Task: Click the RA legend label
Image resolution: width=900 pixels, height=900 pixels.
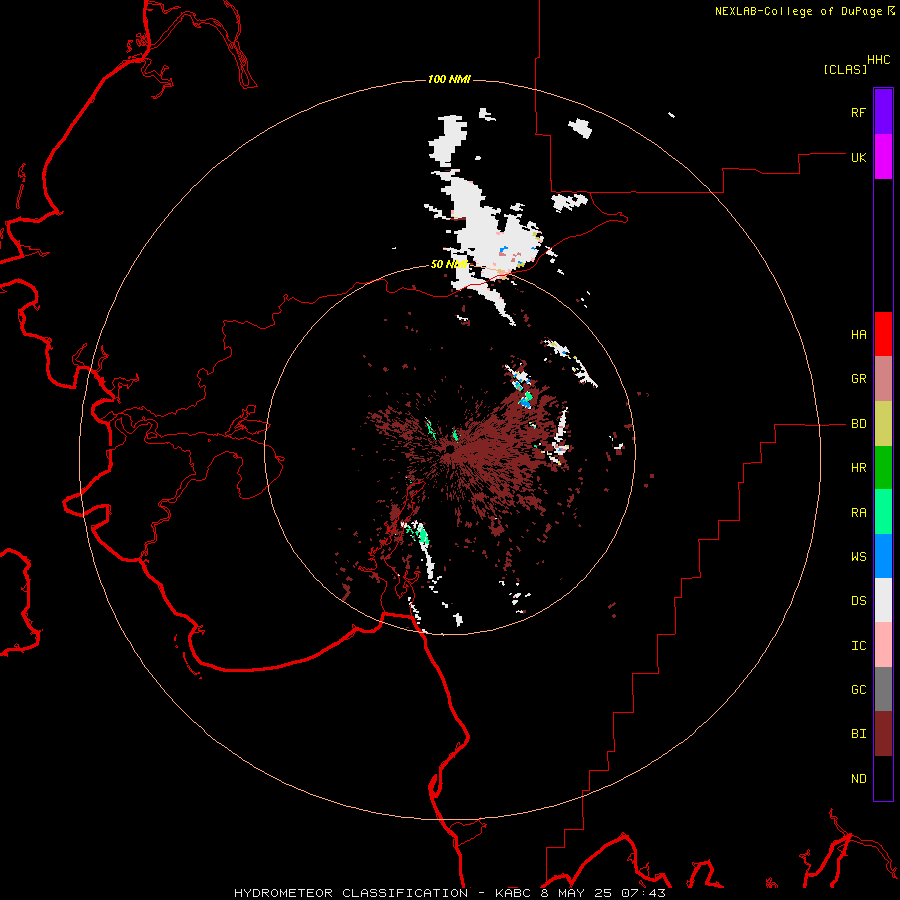Action: pyautogui.click(x=858, y=513)
